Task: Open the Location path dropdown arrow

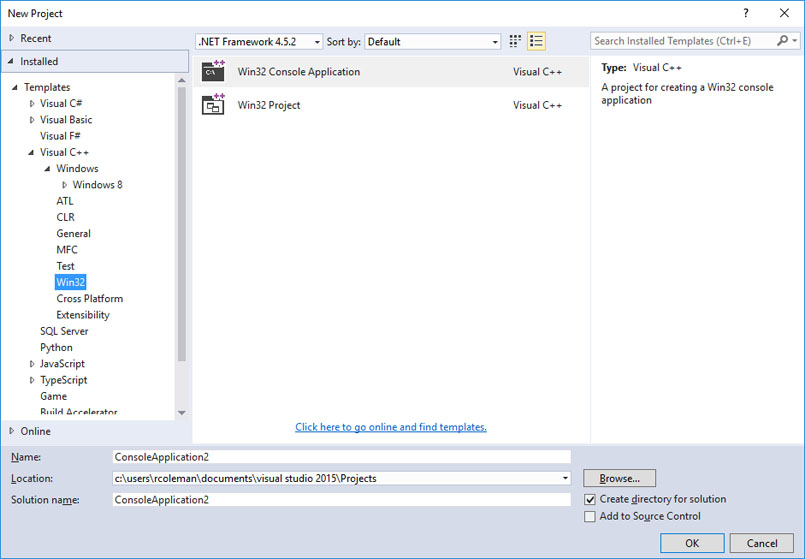Action: pyautogui.click(x=565, y=478)
